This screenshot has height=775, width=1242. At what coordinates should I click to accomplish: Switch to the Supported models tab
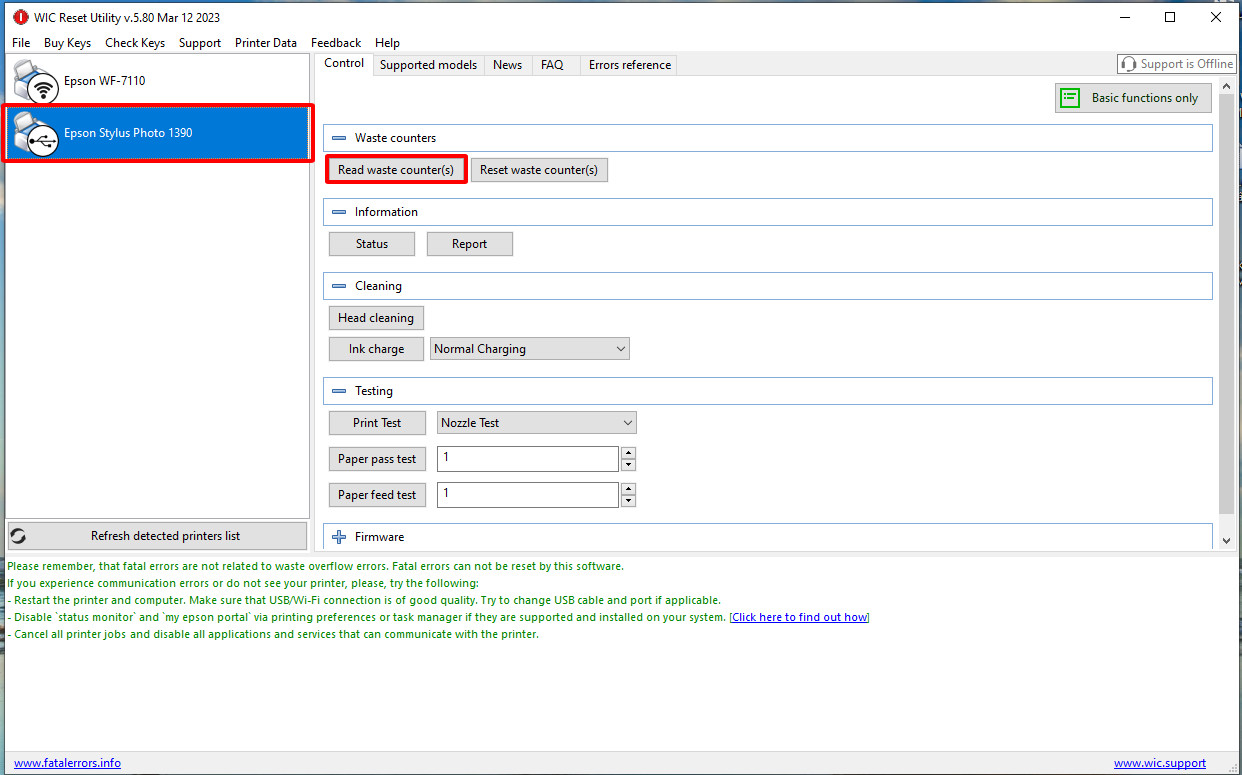[x=428, y=65]
